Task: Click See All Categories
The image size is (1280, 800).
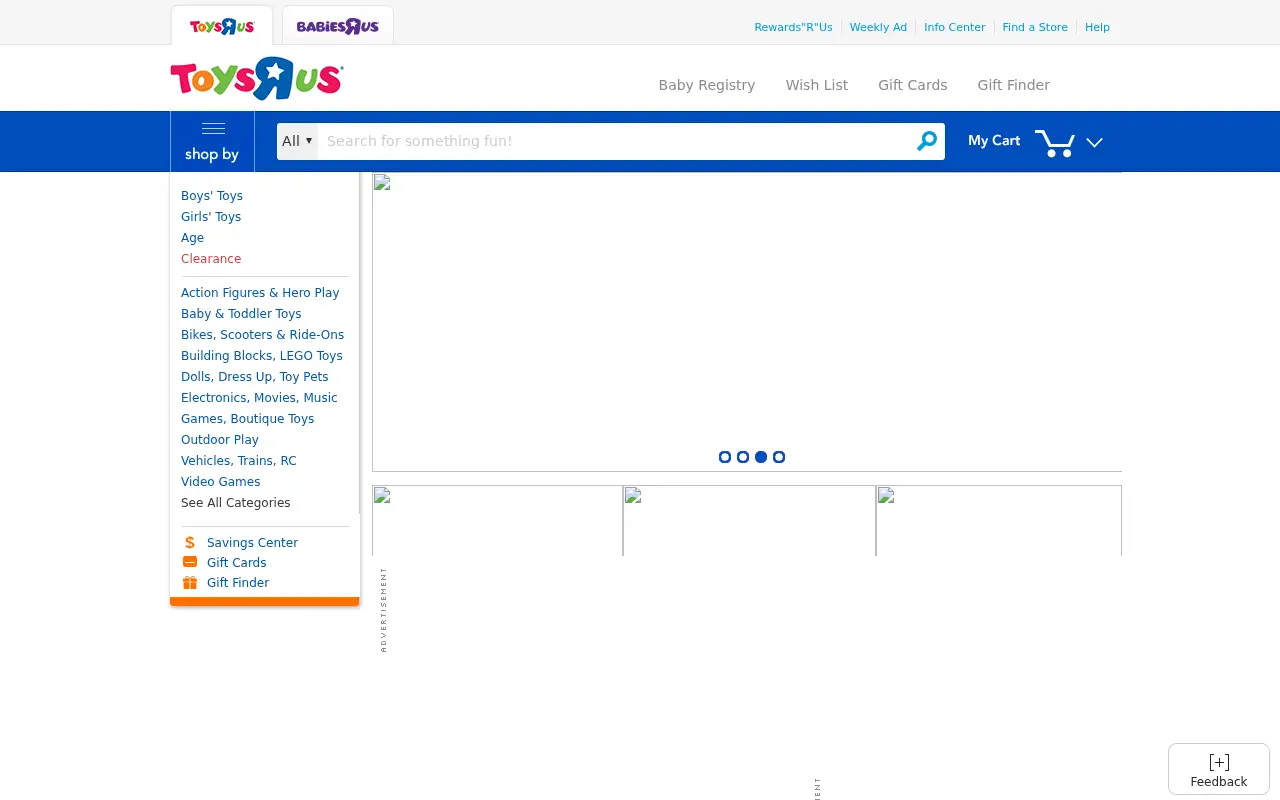Action: click(x=236, y=503)
